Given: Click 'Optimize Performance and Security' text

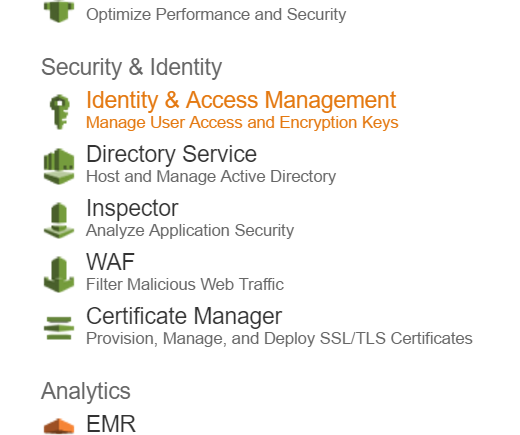Looking at the screenshot, I should coord(216,14).
